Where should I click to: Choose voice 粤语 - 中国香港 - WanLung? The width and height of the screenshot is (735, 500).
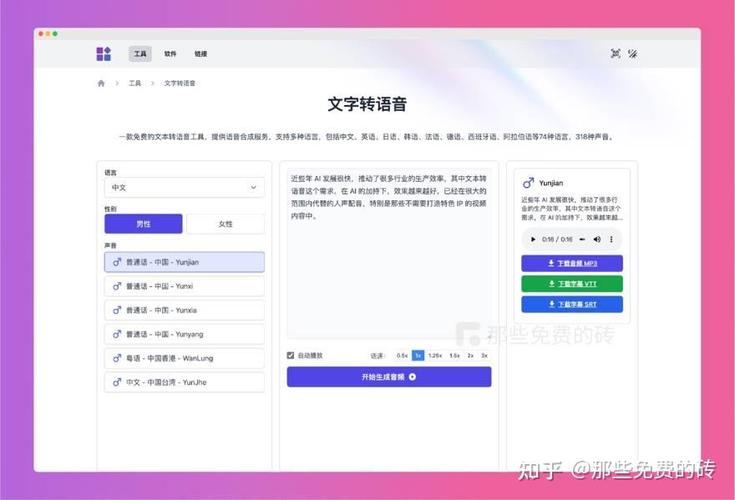(184, 358)
